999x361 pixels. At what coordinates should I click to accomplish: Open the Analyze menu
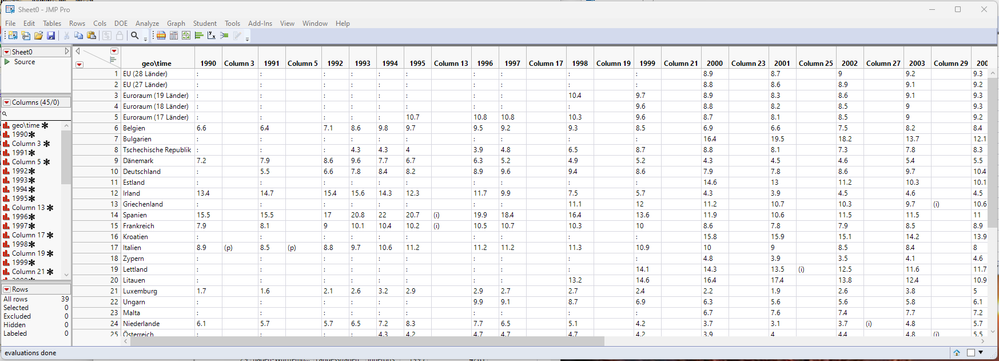[147, 24]
